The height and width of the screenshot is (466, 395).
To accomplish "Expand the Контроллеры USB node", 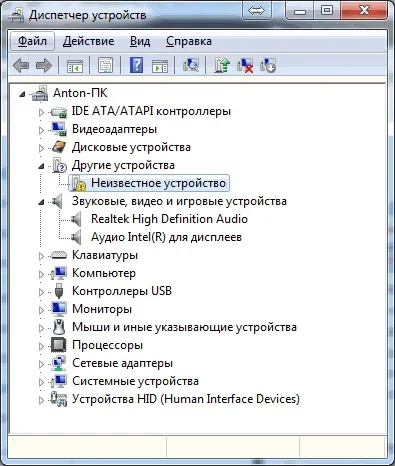I will pyautogui.click(x=41, y=292).
